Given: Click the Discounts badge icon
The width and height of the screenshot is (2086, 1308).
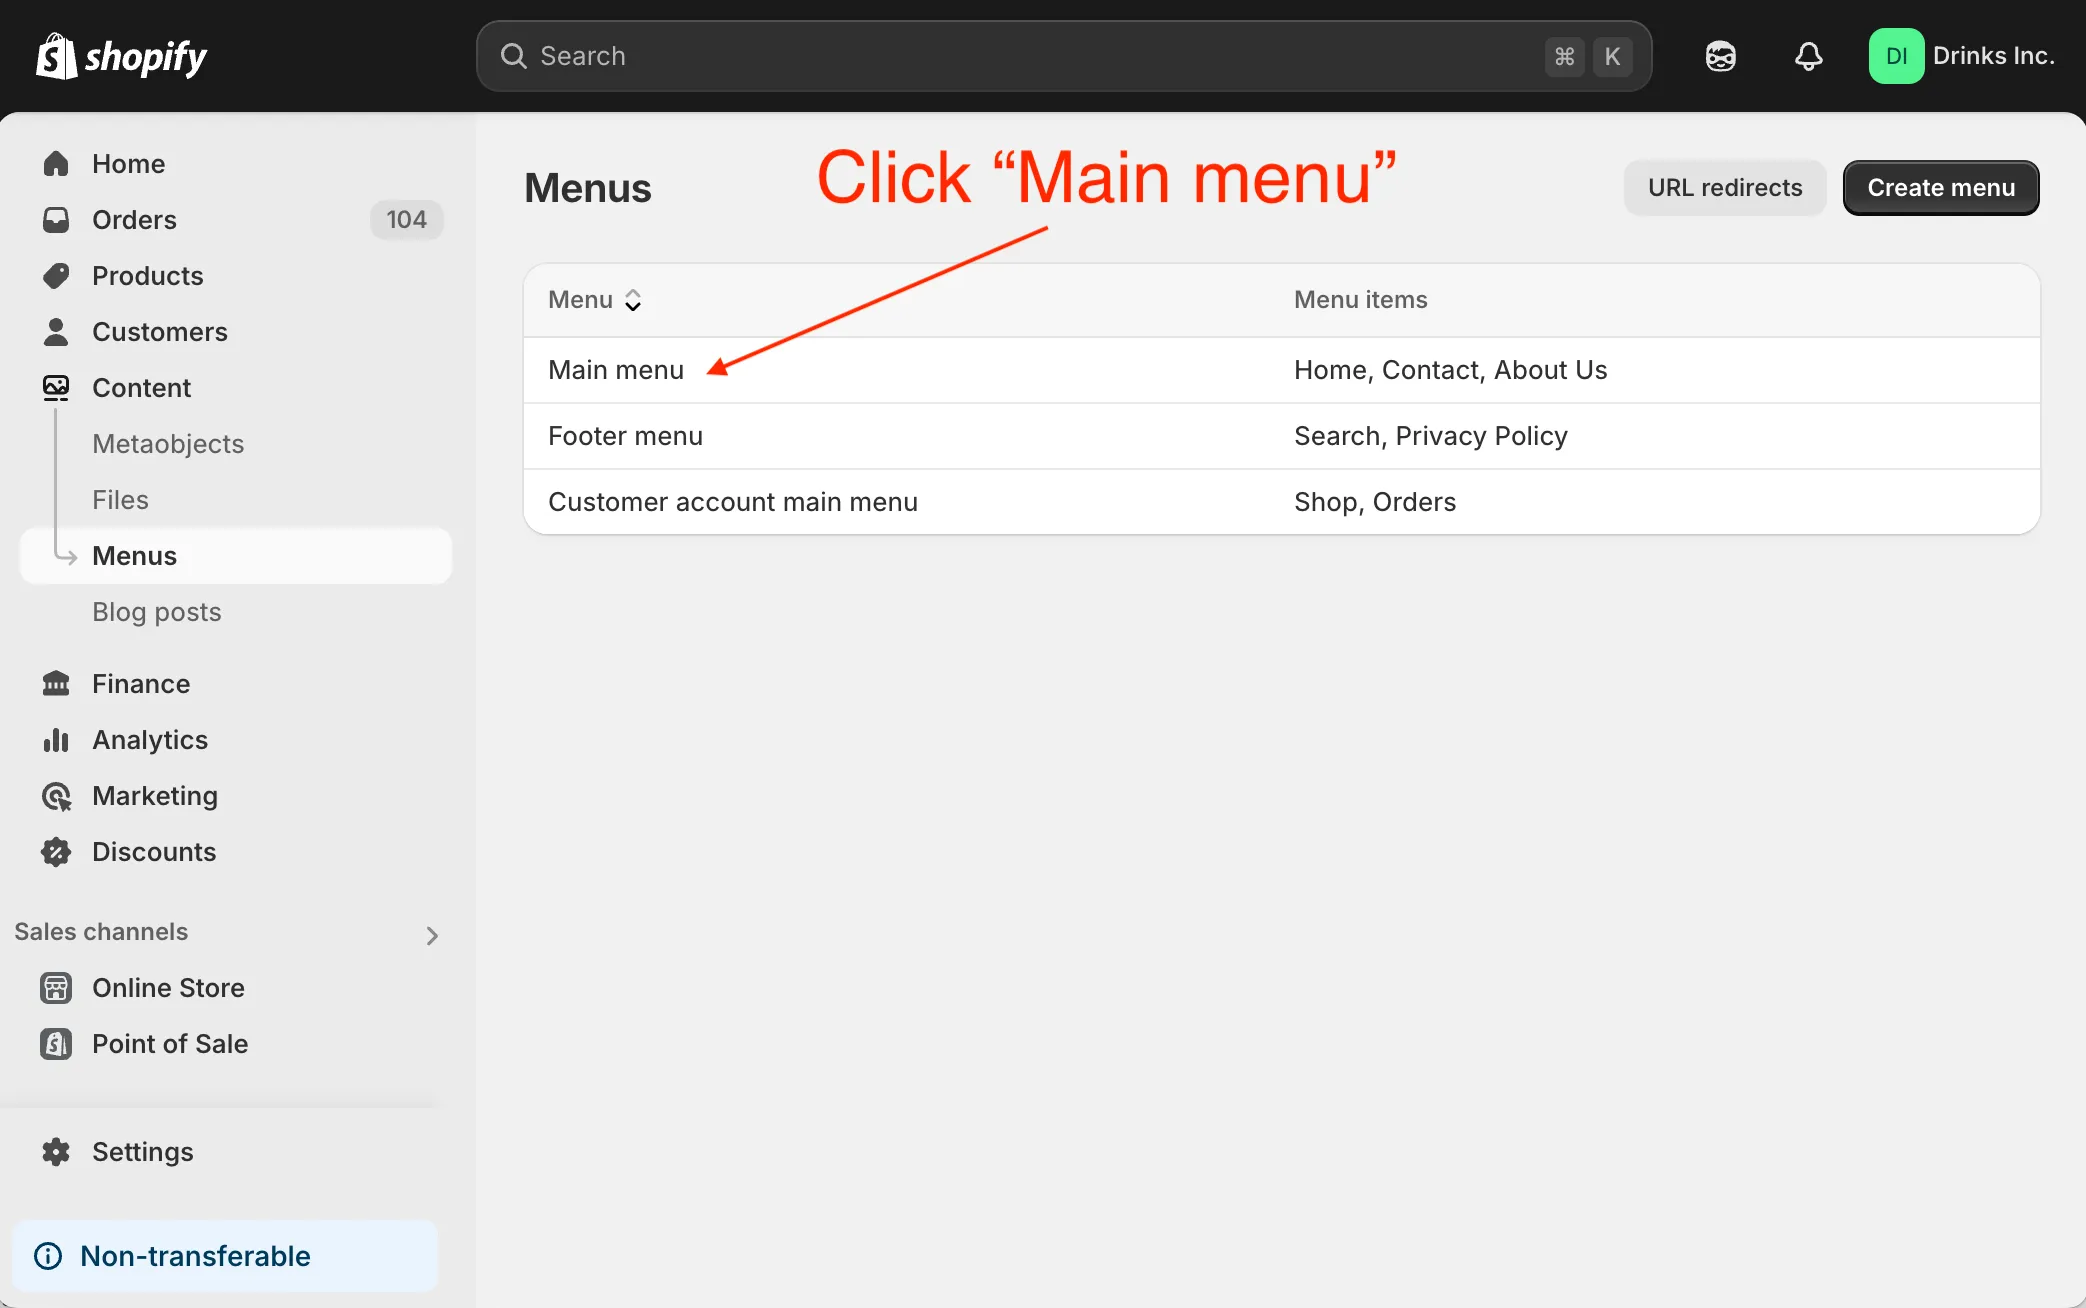Looking at the screenshot, I should pos(56,851).
